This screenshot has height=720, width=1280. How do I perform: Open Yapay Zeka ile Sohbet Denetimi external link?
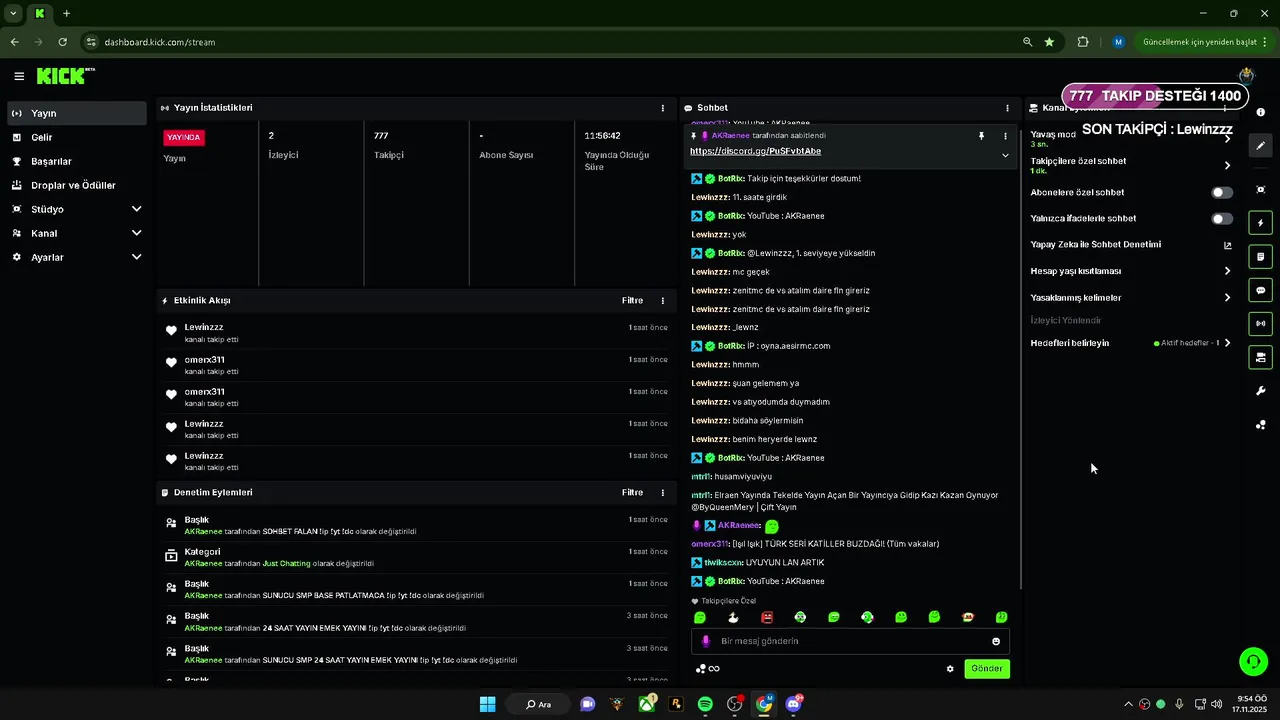tap(1228, 245)
